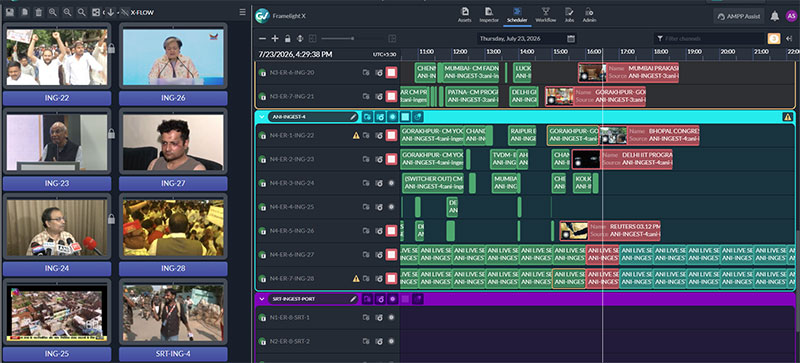Screen dimensions: 800x363
Task: Click the 18:00 mark on the time ruler
Action: [661, 52]
